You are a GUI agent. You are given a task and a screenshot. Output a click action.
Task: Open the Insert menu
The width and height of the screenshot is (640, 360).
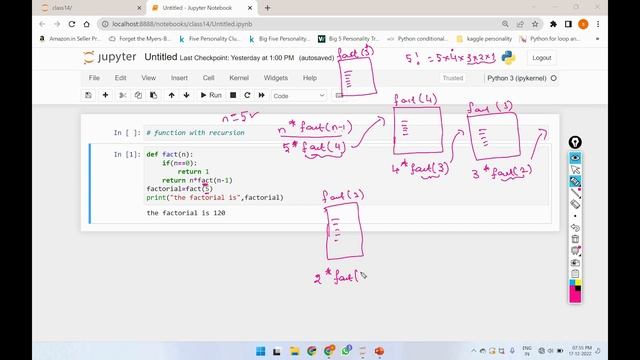click(179, 78)
